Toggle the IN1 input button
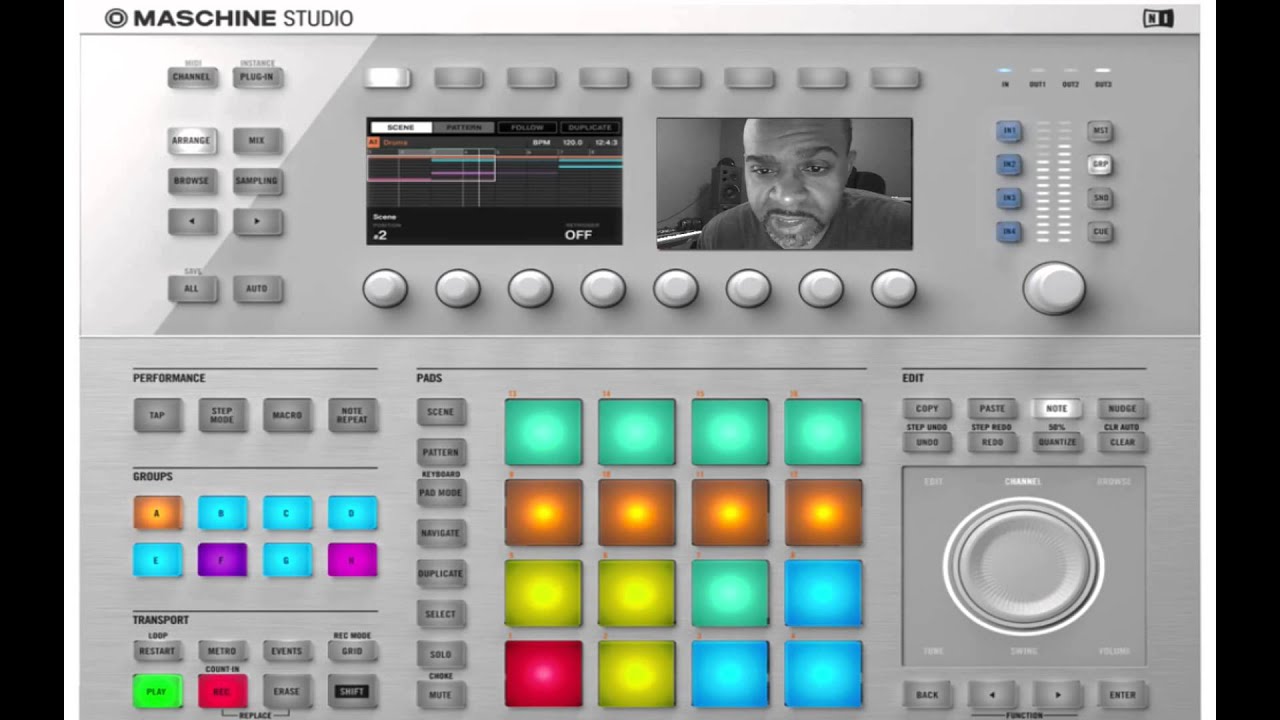The height and width of the screenshot is (720, 1280). pos(1009,131)
